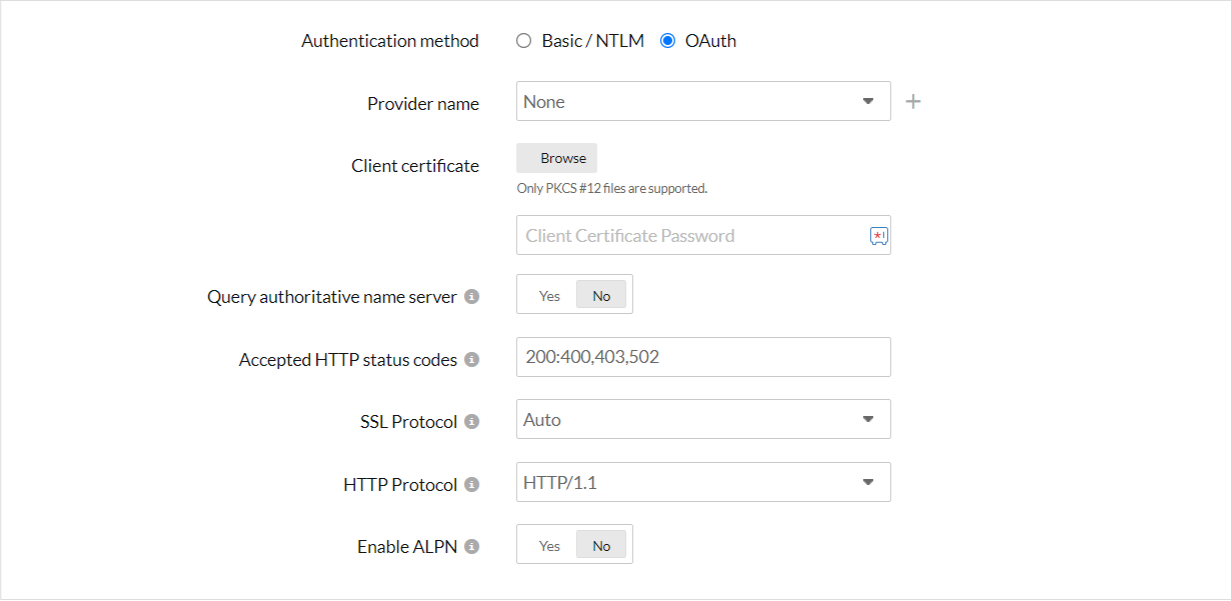This screenshot has width=1231, height=601.
Task: Click the Enable ALPN info icon
Action: coord(472,547)
